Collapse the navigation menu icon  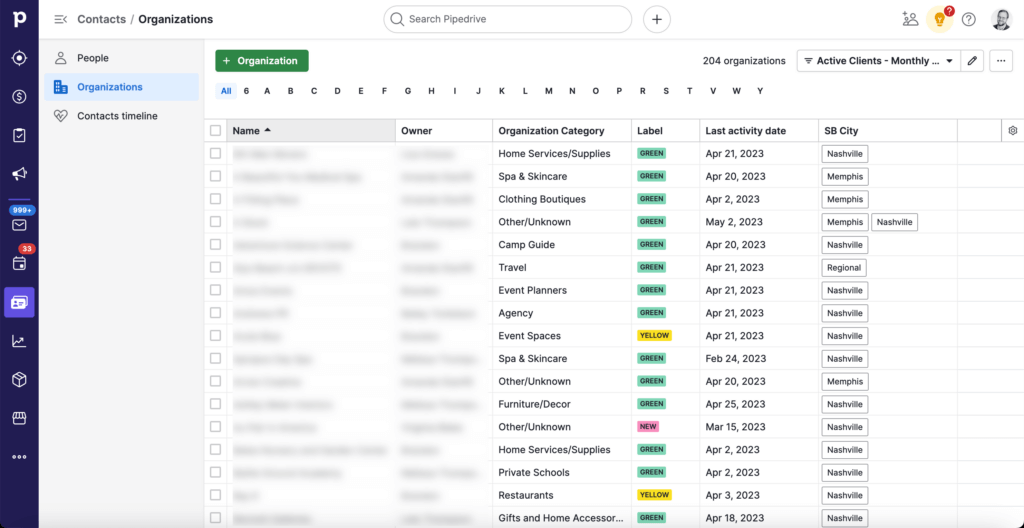pos(61,20)
